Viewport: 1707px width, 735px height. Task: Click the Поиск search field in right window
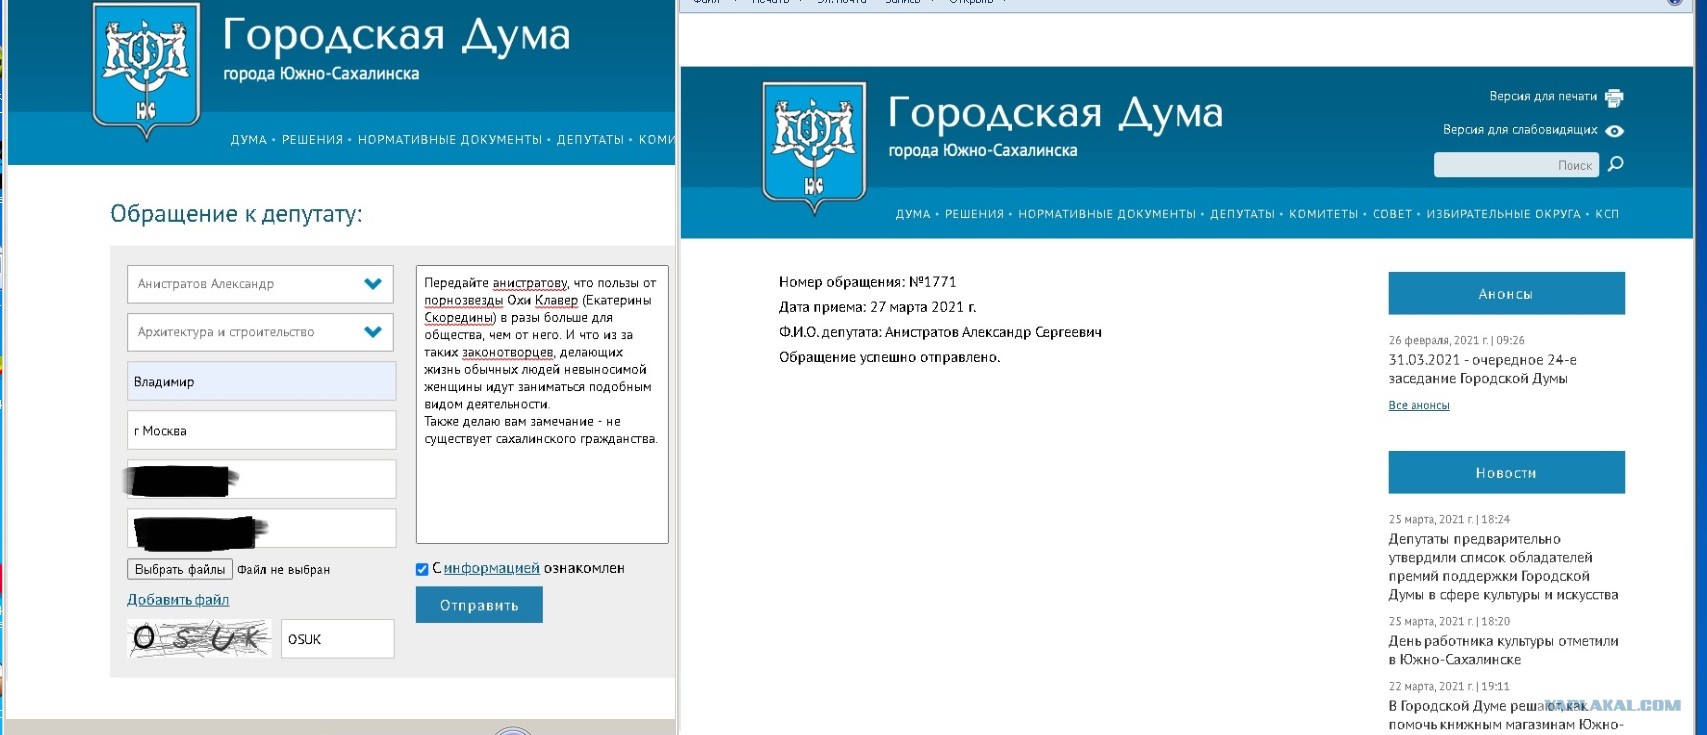coord(1516,165)
